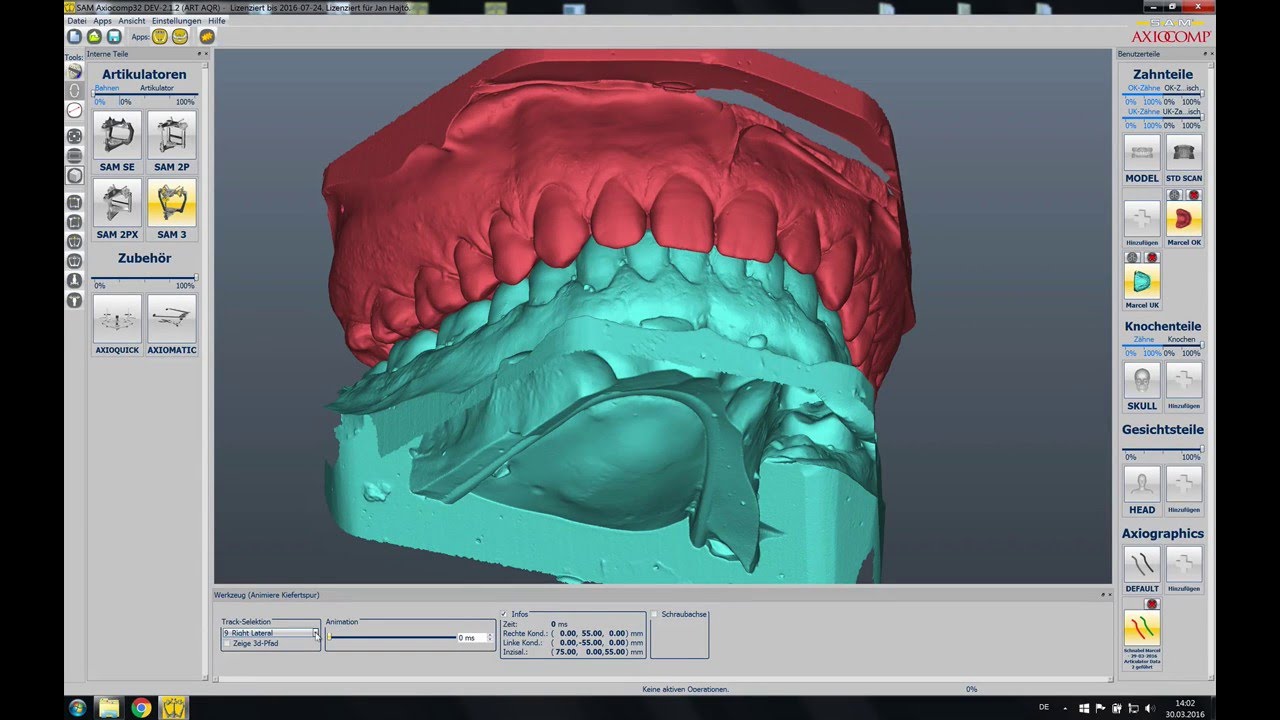1280x720 pixels.
Task: Click the save disk toolbar icon
Action: (x=114, y=37)
